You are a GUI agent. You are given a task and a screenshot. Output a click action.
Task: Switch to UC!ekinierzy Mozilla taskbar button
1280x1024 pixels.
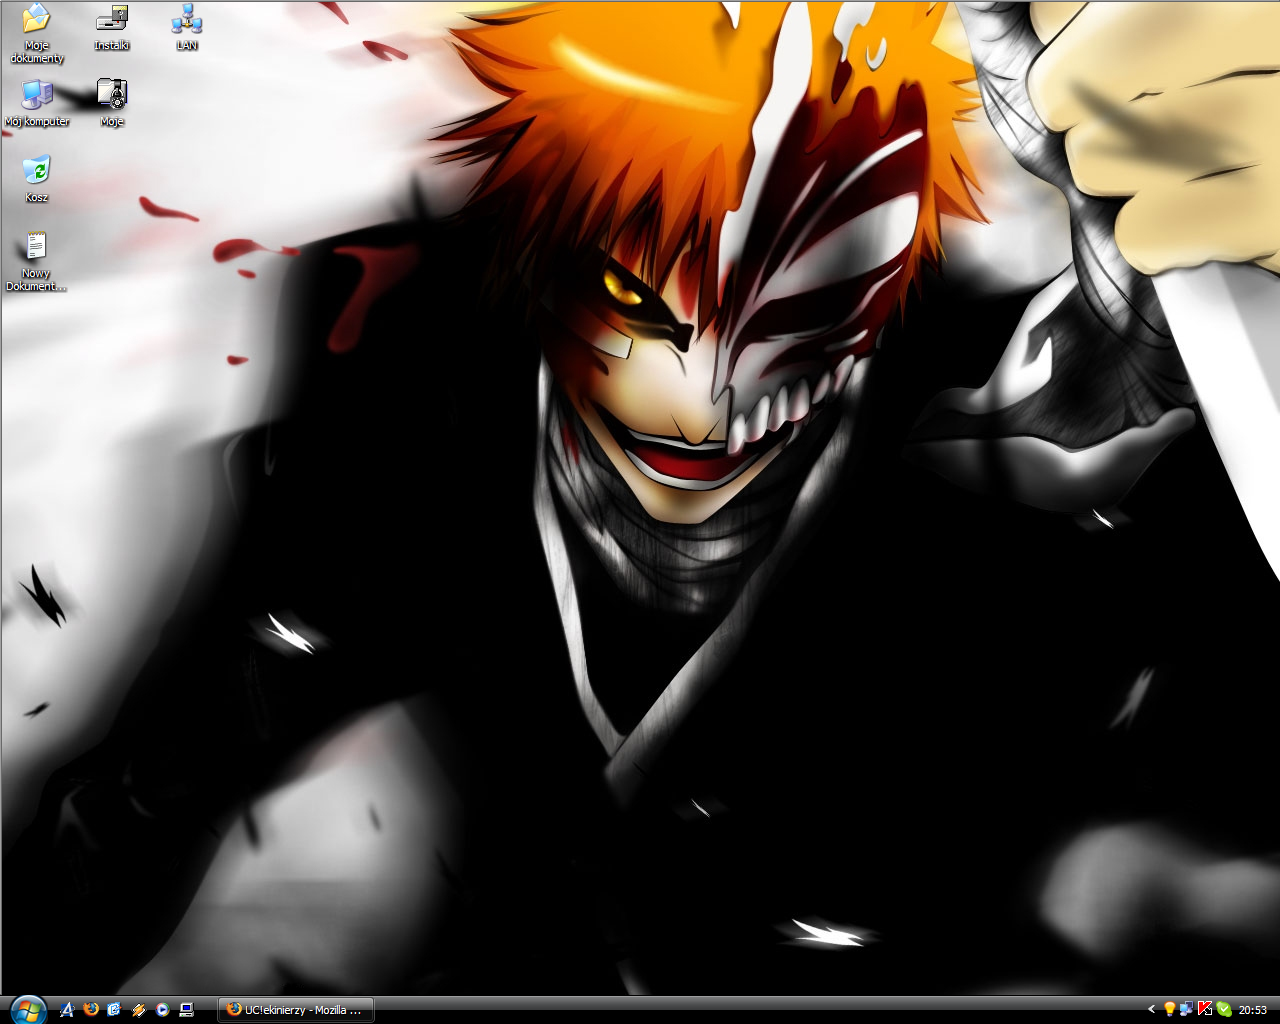(296, 1010)
